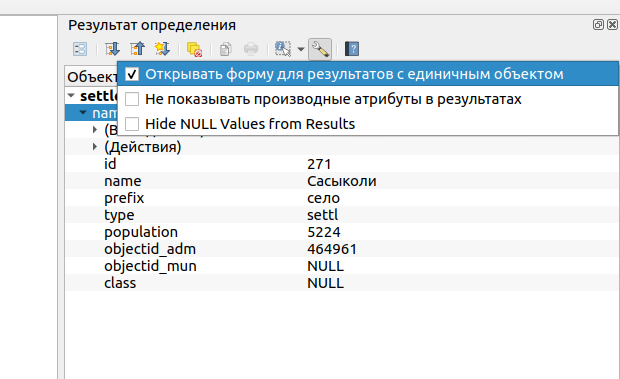Click the type value settl
Screen dimensions: 620x379
click(x=323, y=215)
